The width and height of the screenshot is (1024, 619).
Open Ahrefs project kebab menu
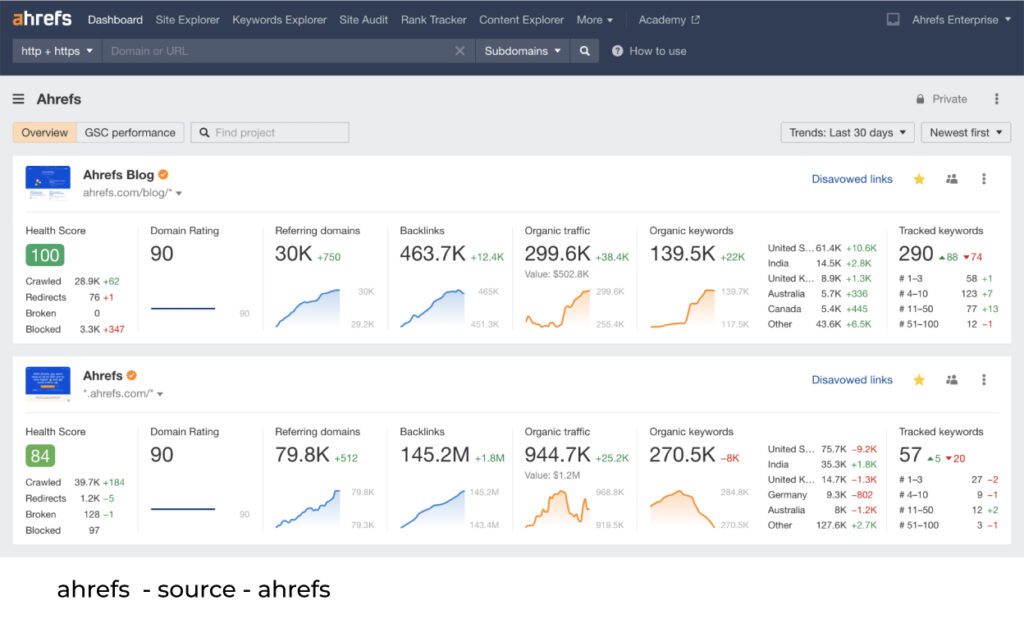click(984, 380)
